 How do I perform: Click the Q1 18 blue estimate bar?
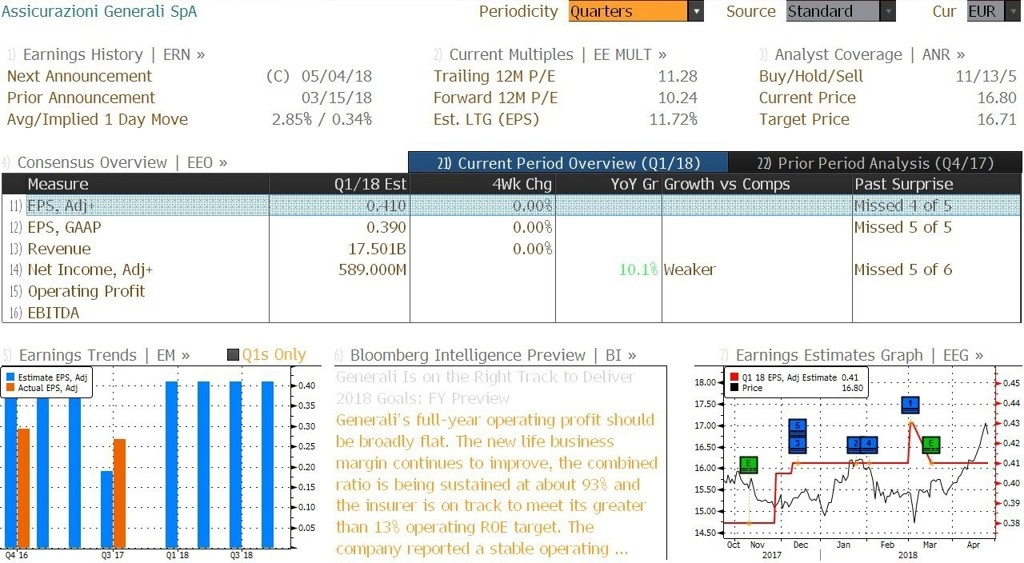pyautogui.click(x=171, y=464)
